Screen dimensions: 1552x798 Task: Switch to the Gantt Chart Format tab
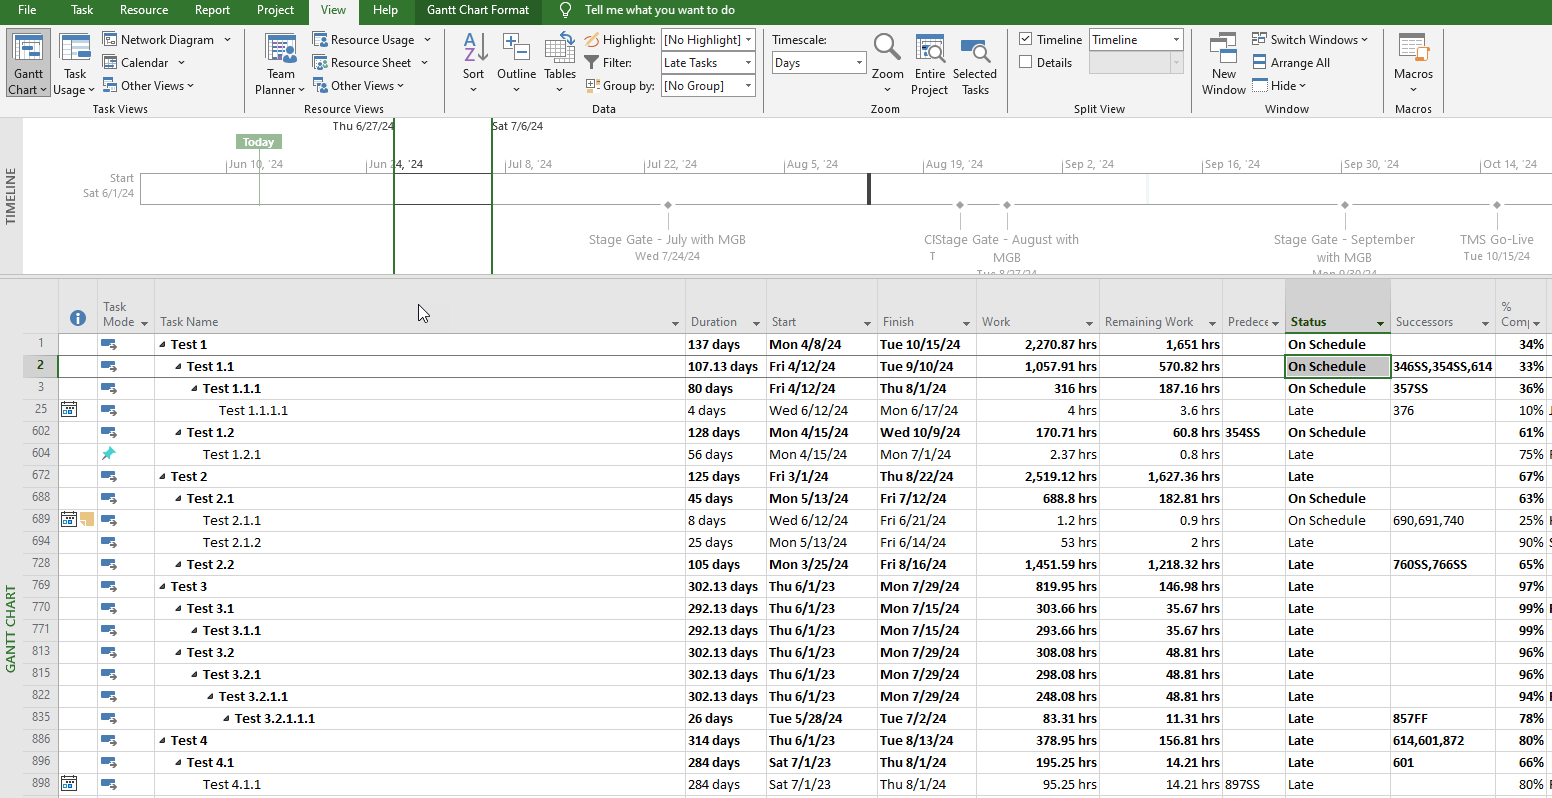[477, 12]
